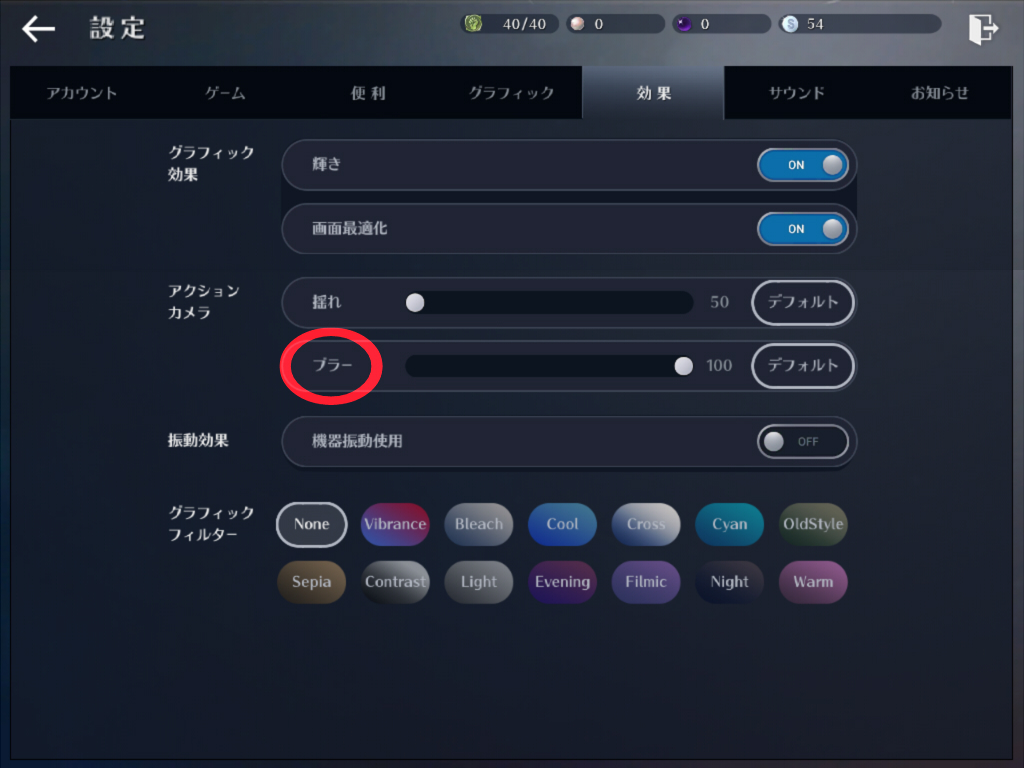Screen dimensions: 1024x768
Task: Switch to the ゲーム tab
Action: pos(225,93)
